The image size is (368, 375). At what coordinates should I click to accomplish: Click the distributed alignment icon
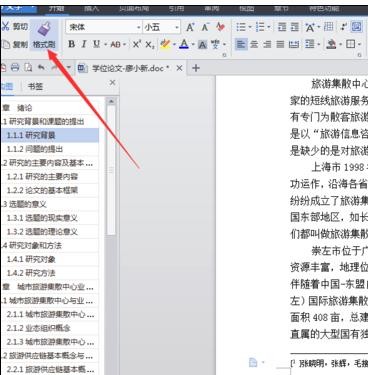[x=294, y=44]
